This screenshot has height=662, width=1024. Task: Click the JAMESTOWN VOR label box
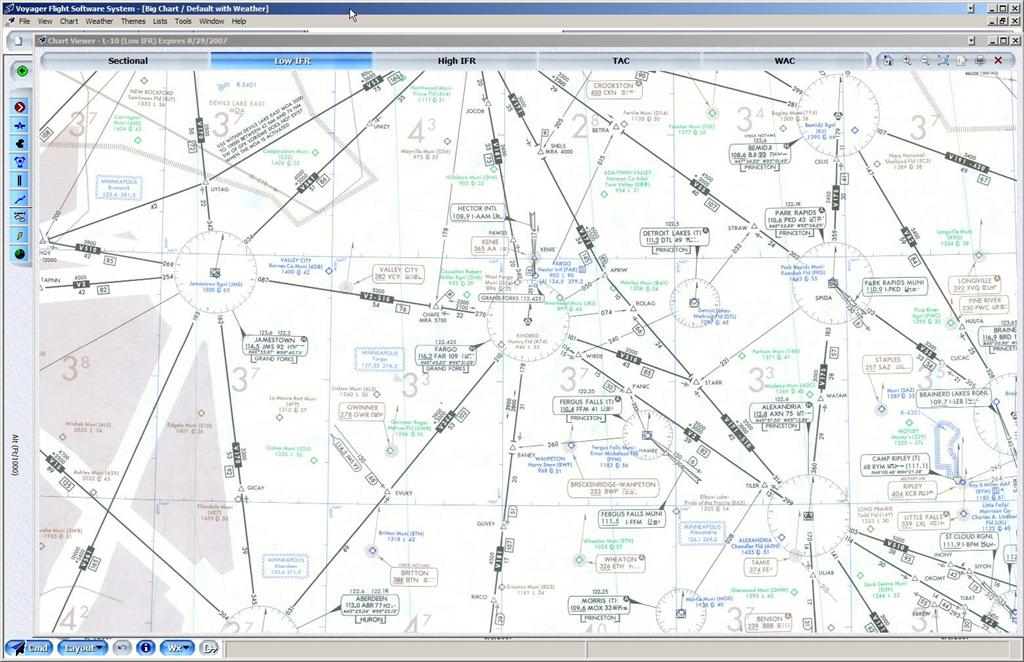point(275,347)
